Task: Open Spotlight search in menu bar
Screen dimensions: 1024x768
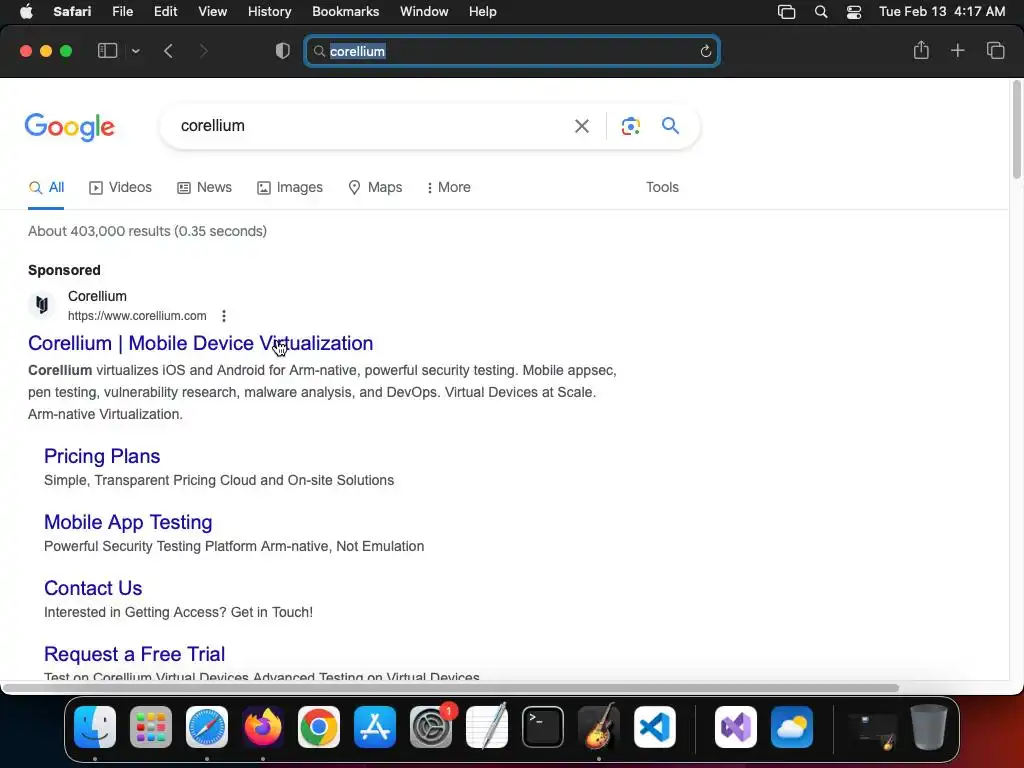Action: point(821,12)
